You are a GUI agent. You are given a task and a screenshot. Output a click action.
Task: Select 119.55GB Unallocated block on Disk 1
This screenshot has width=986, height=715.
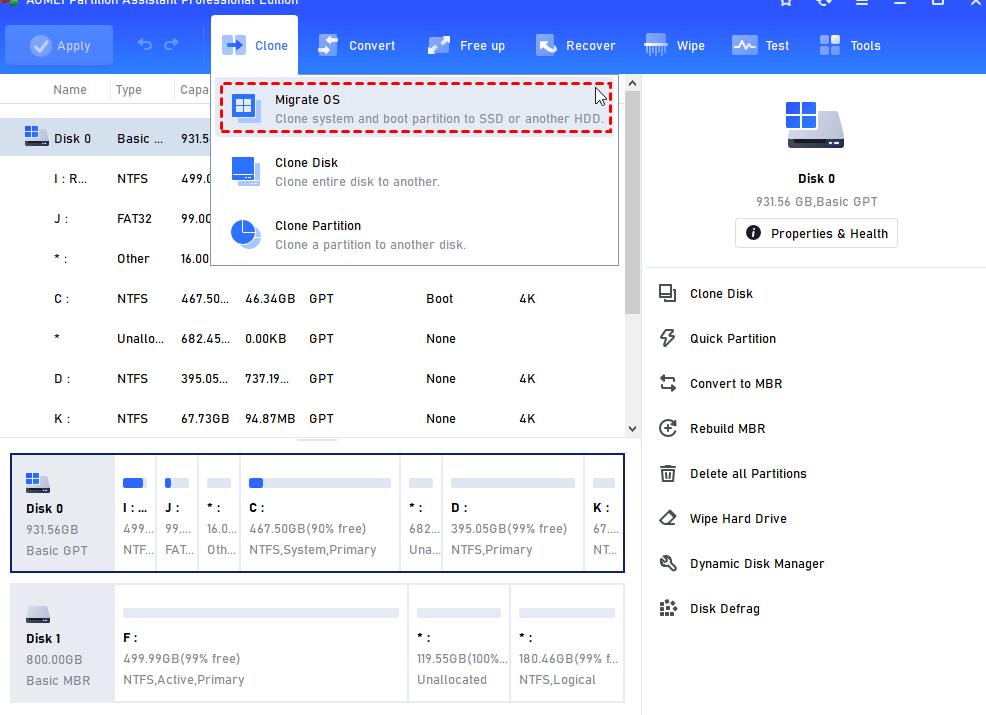459,643
